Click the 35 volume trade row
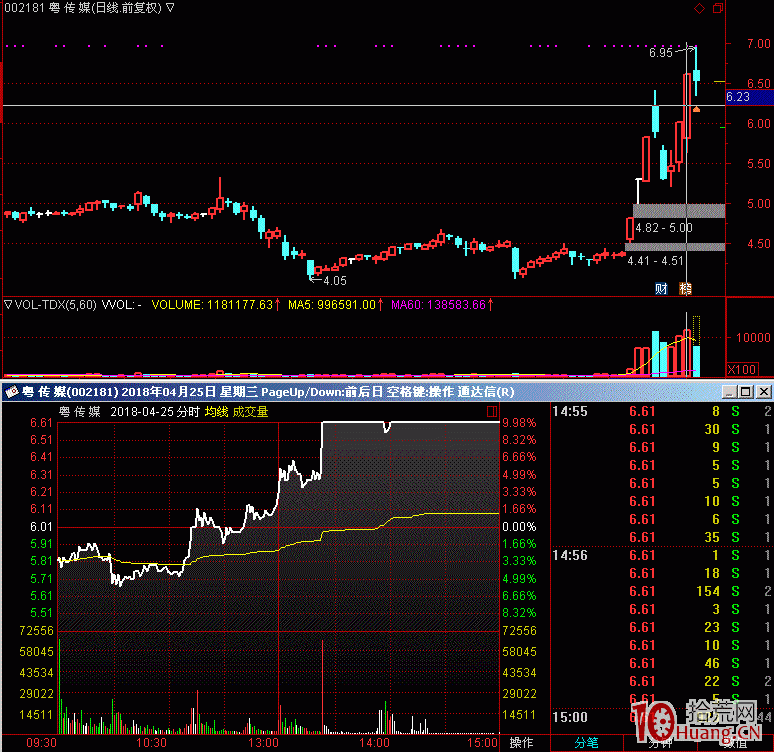The height and width of the screenshot is (752, 774). click(661, 537)
